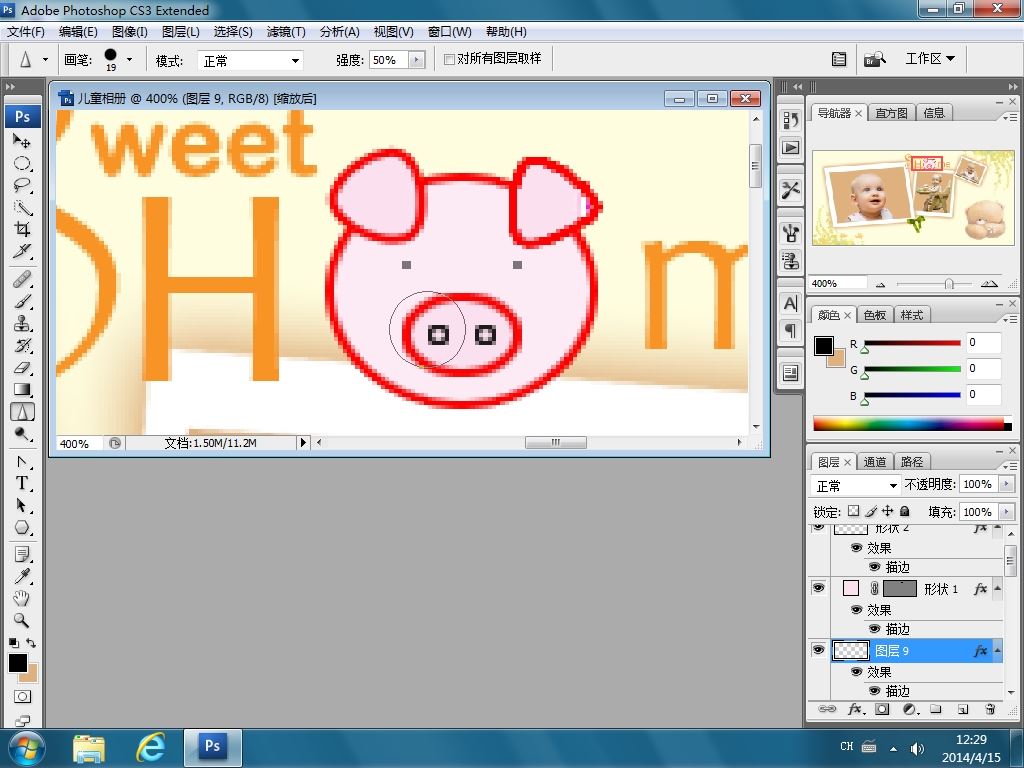Screen dimensions: 1024x768
Task: Enable sample all layers checkbox
Action: click(x=449, y=59)
